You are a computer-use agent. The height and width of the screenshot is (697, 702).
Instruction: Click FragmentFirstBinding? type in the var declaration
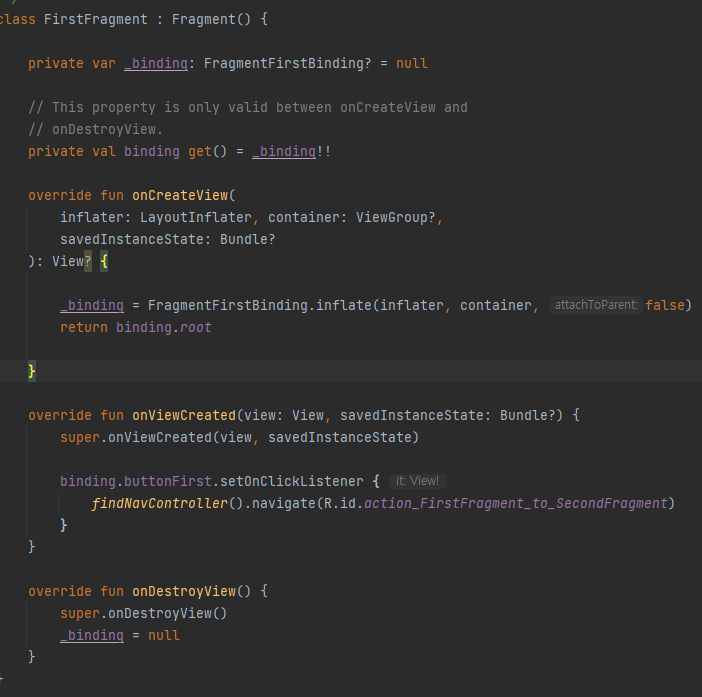287,64
